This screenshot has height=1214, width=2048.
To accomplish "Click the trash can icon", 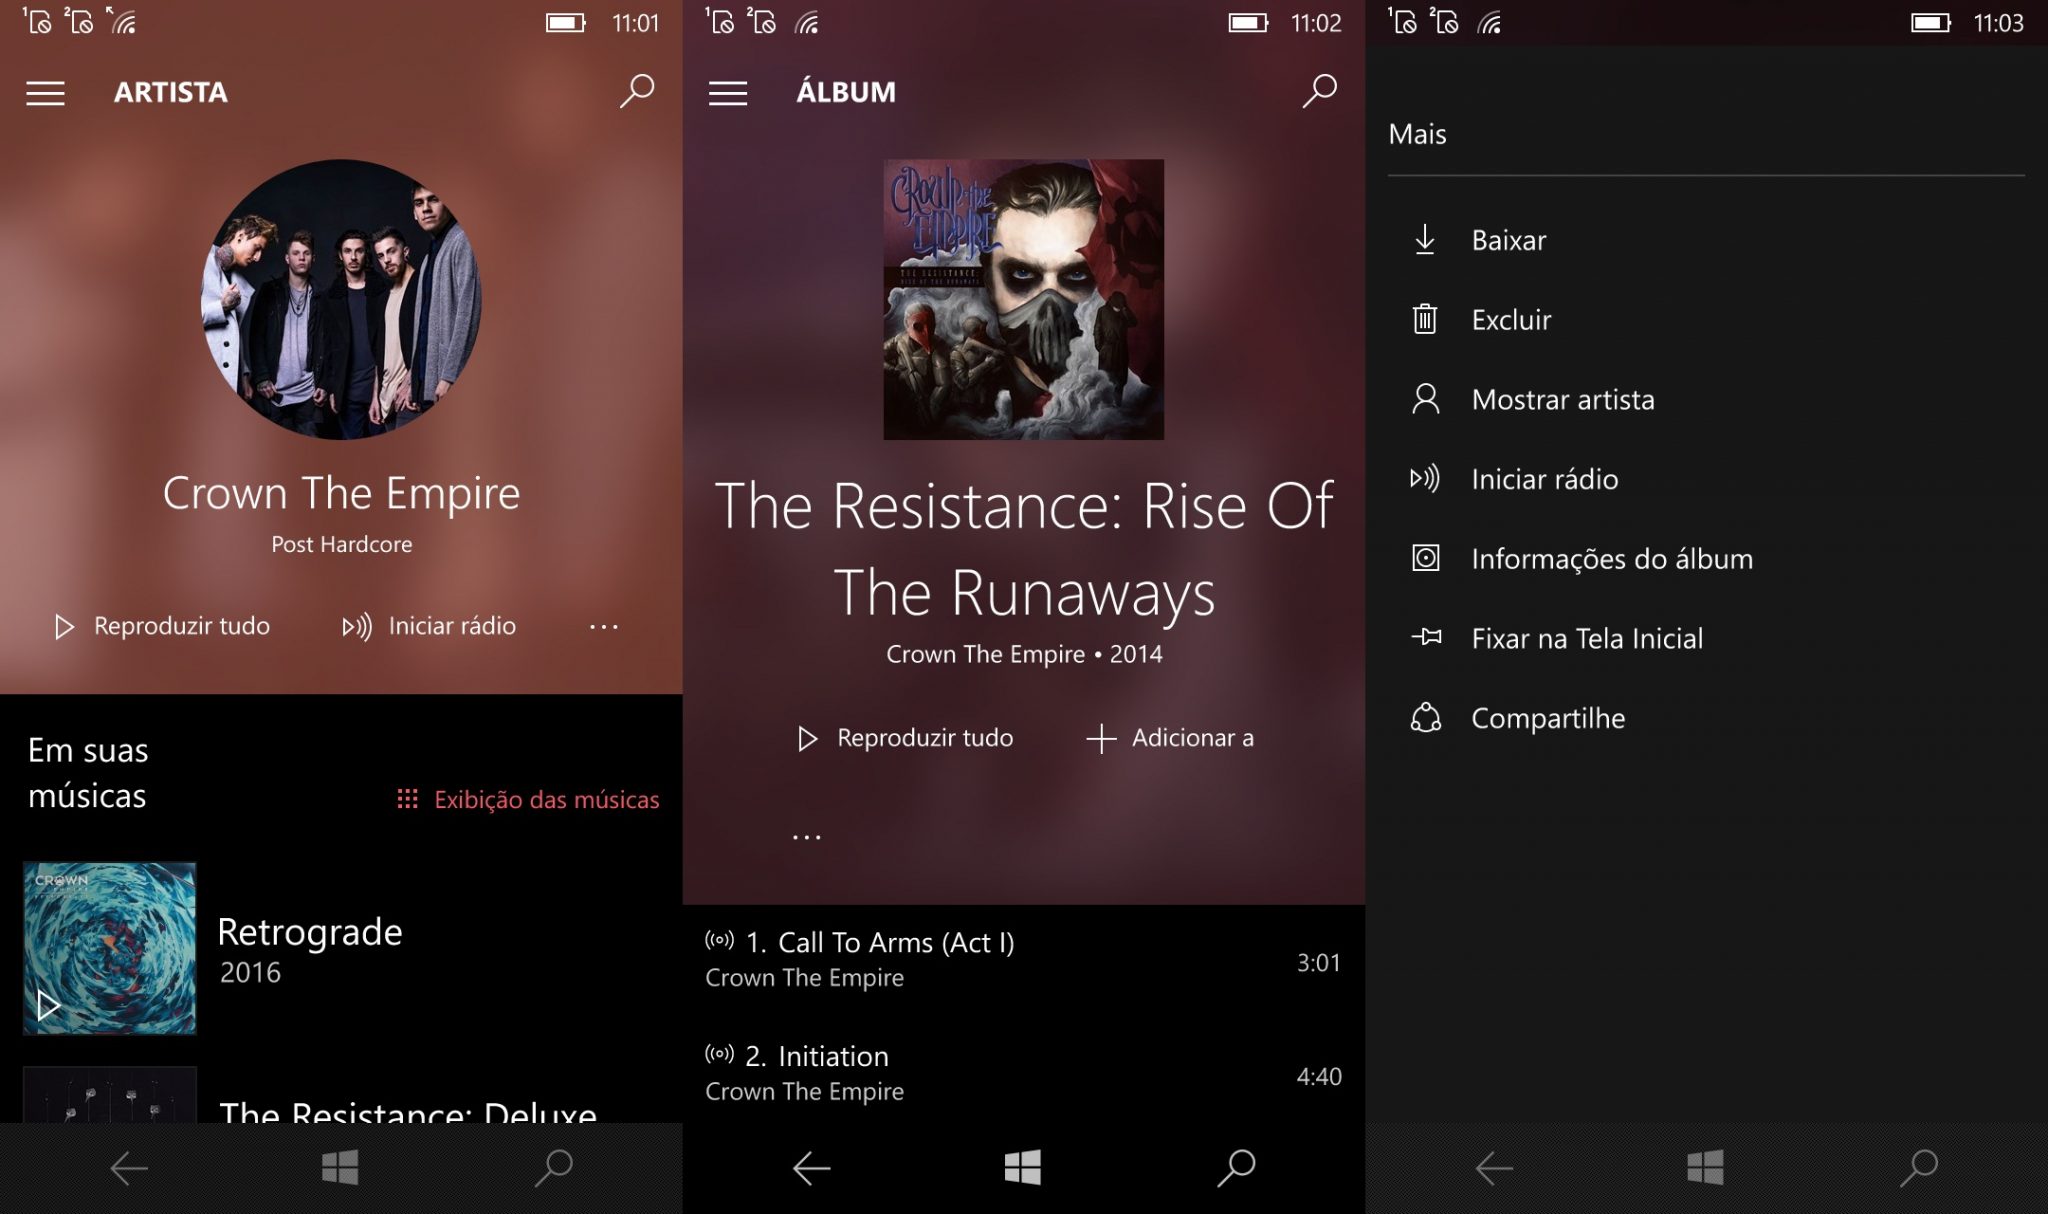I will (1425, 319).
